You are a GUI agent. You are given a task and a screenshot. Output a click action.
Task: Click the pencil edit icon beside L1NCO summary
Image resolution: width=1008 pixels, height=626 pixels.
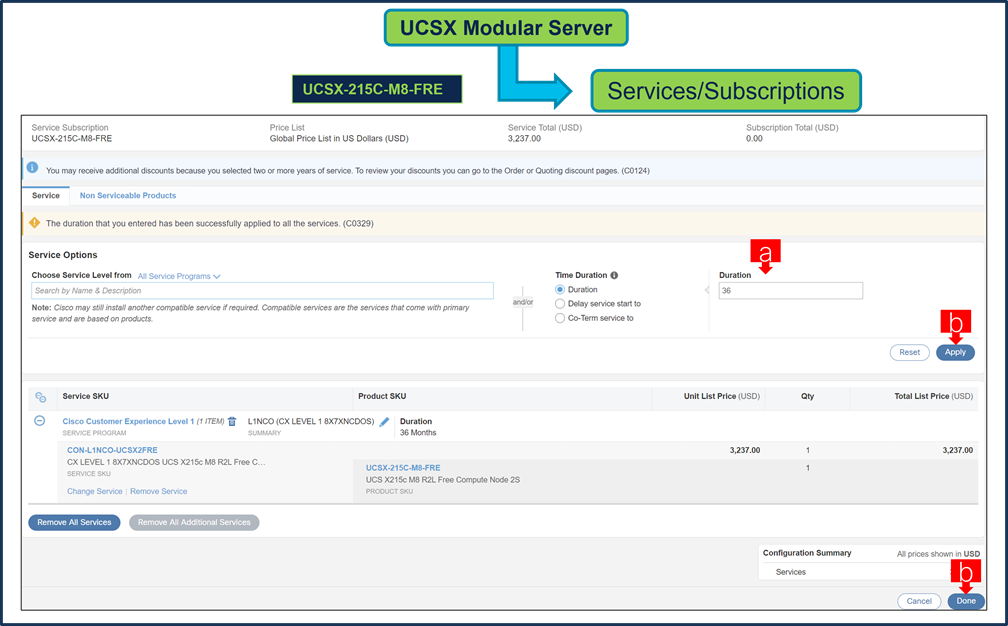(384, 422)
